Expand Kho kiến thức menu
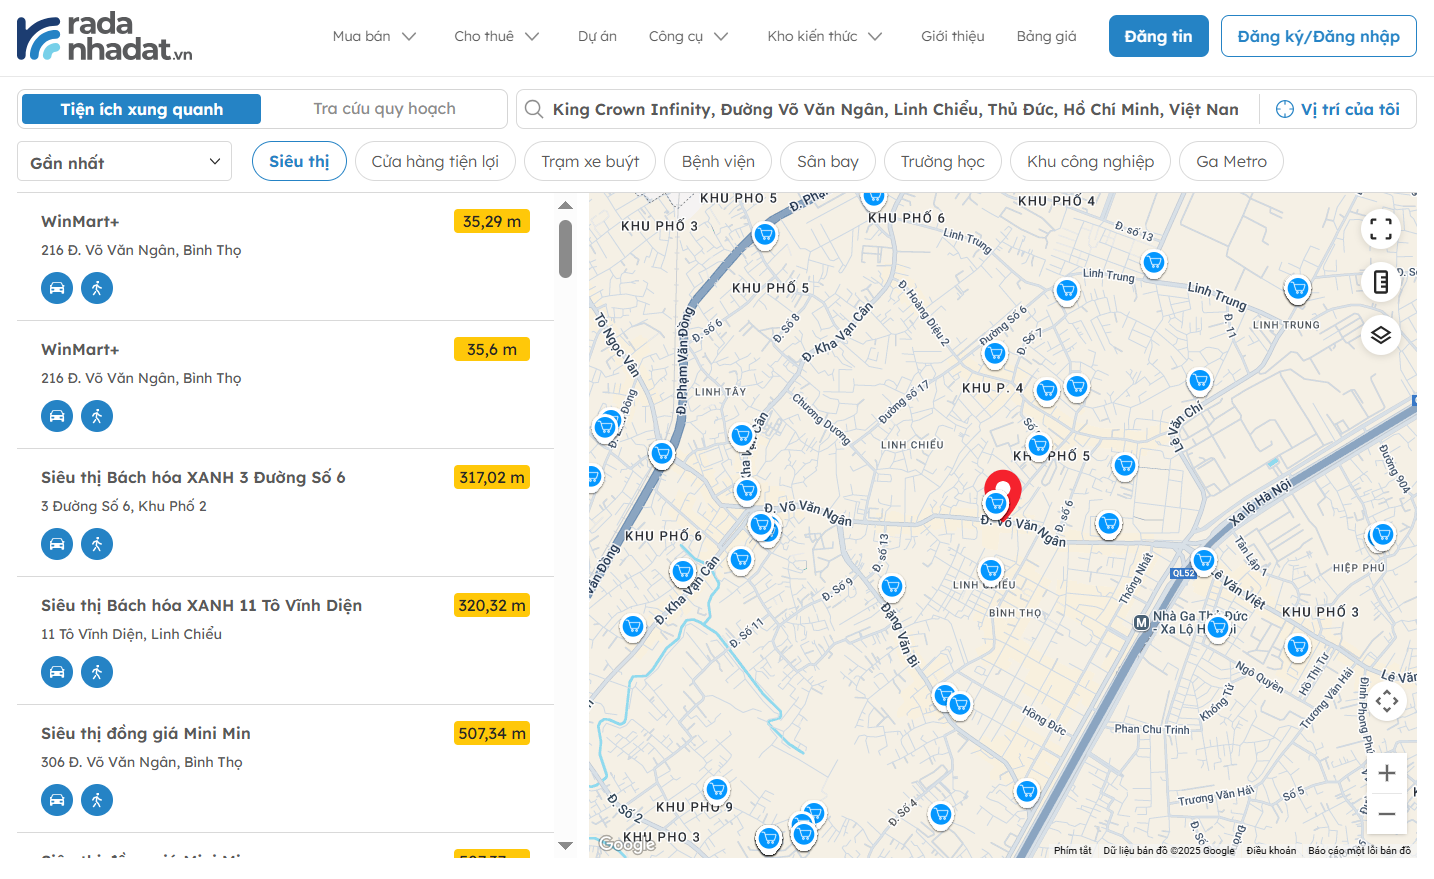 click(x=825, y=36)
